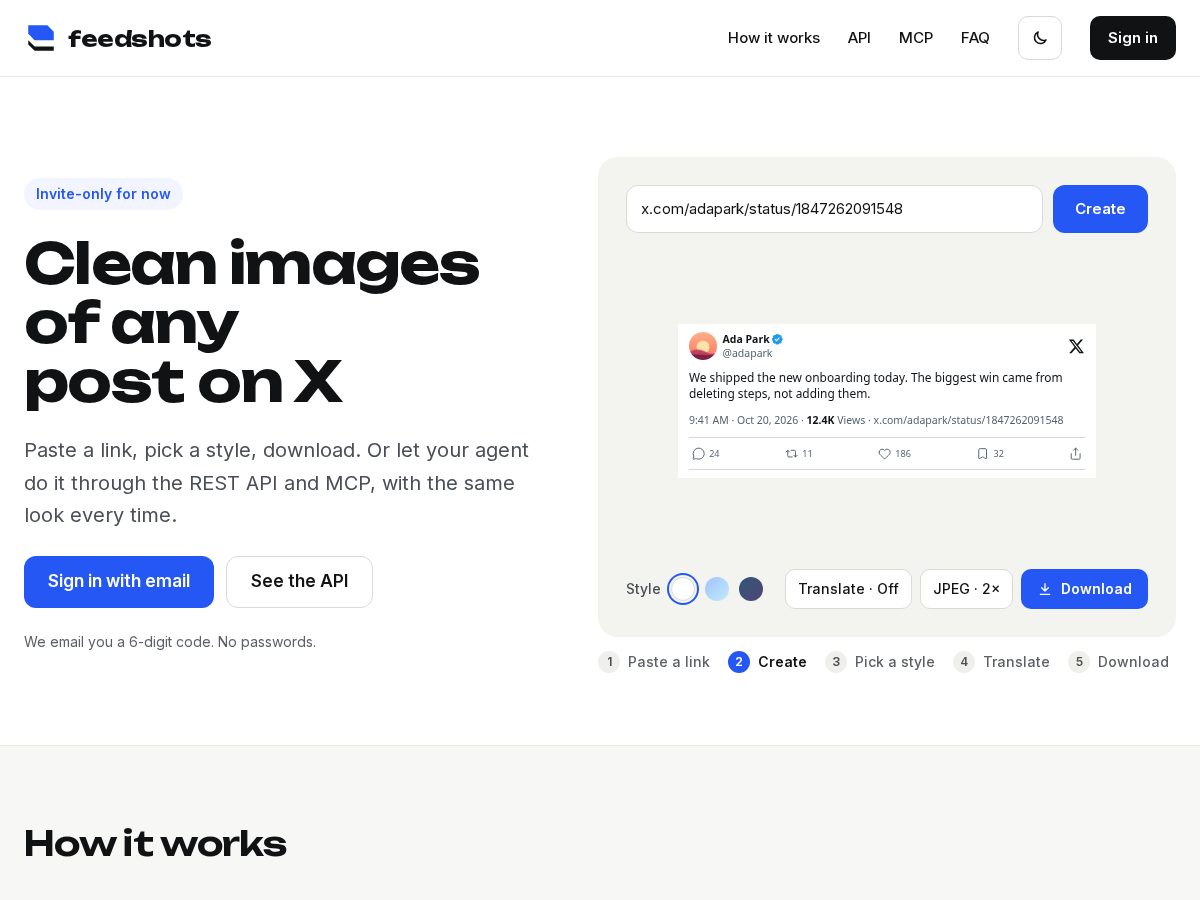Click the X logo in post preview

[1076, 346]
